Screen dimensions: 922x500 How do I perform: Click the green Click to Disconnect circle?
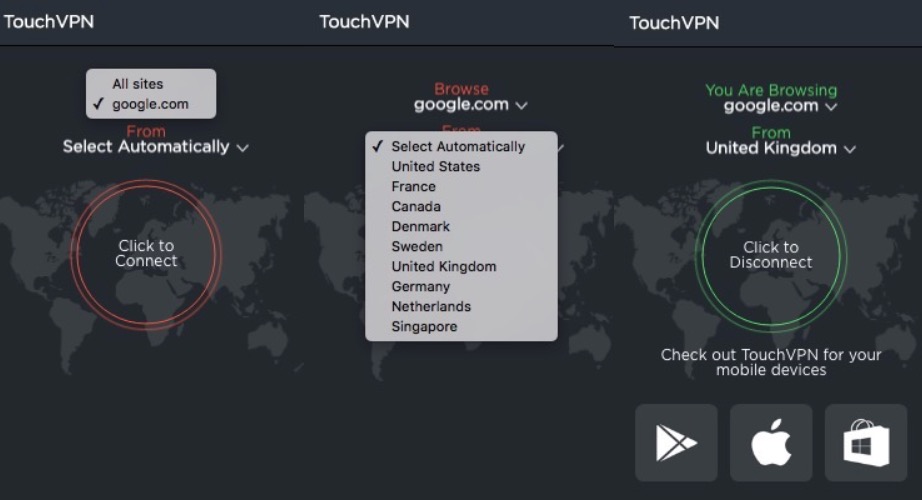coord(771,255)
